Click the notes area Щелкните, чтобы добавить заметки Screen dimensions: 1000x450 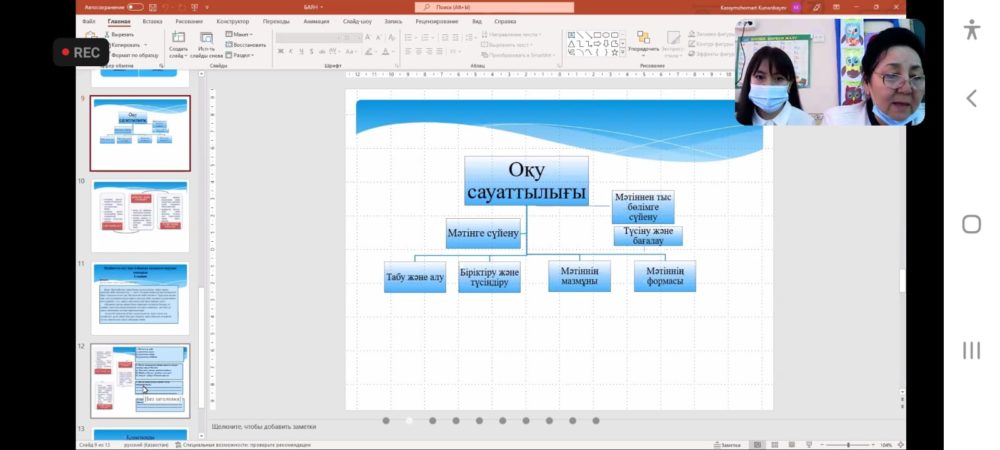pyautogui.click(x=264, y=426)
